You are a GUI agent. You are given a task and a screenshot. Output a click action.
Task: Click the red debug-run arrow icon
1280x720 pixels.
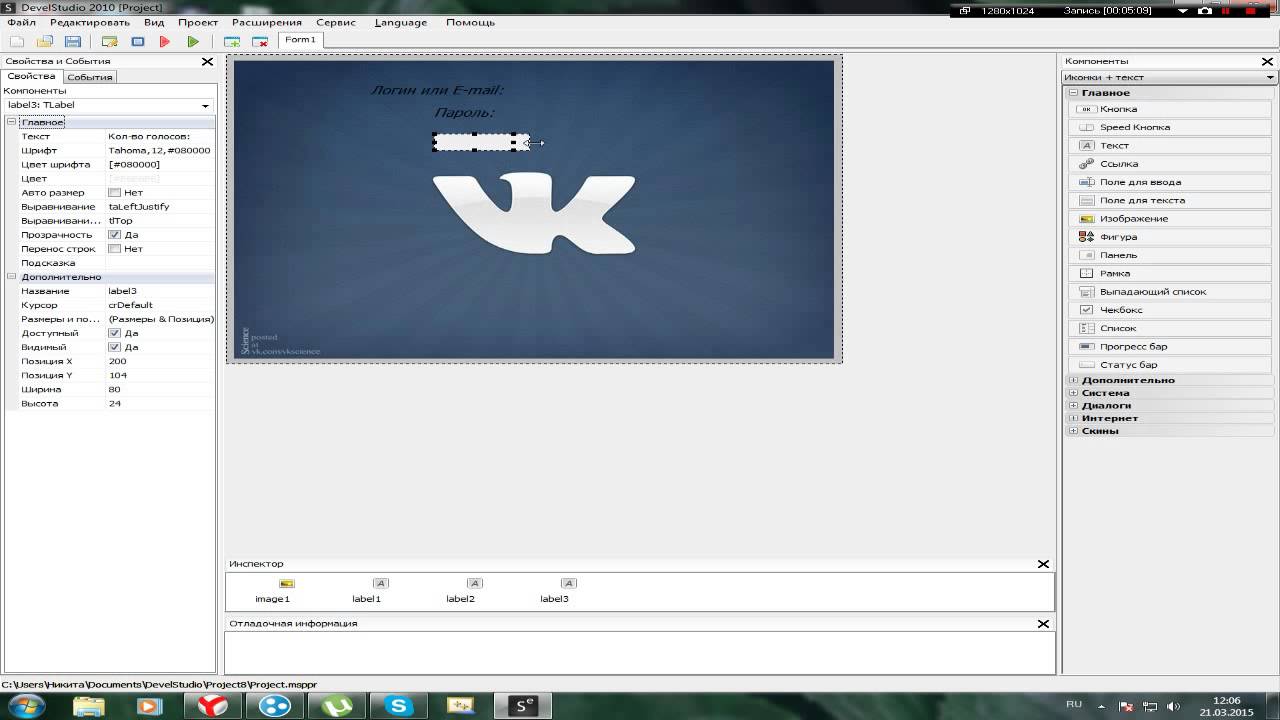coord(165,41)
